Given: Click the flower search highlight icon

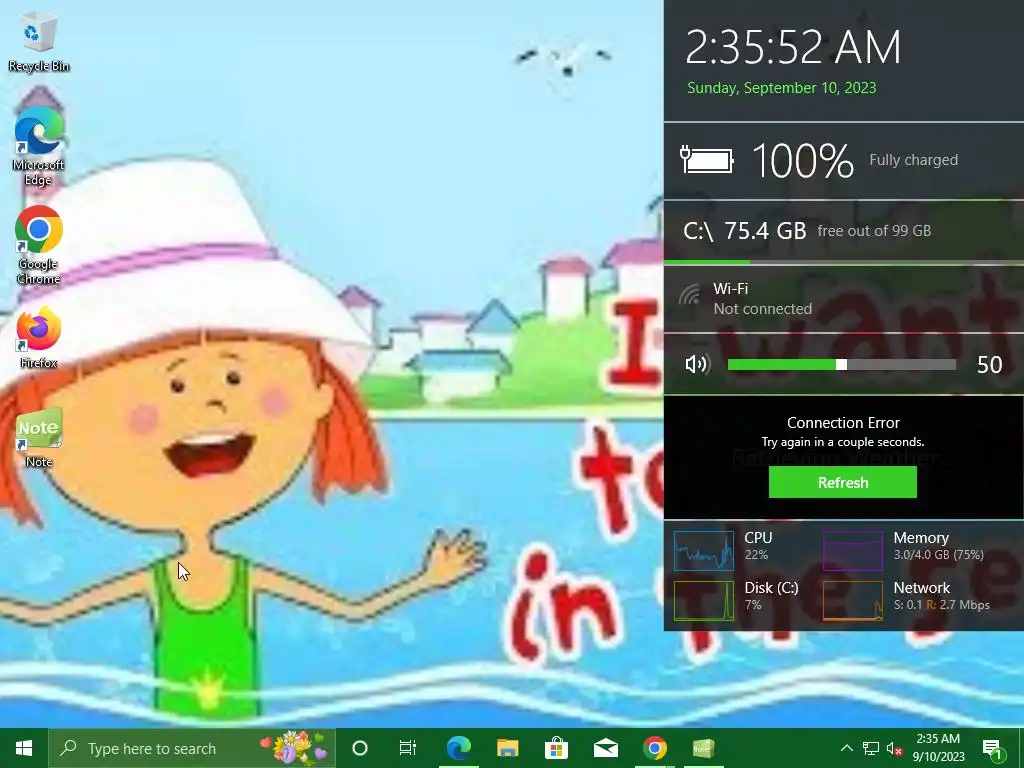Looking at the screenshot, I should pos(294,748).
